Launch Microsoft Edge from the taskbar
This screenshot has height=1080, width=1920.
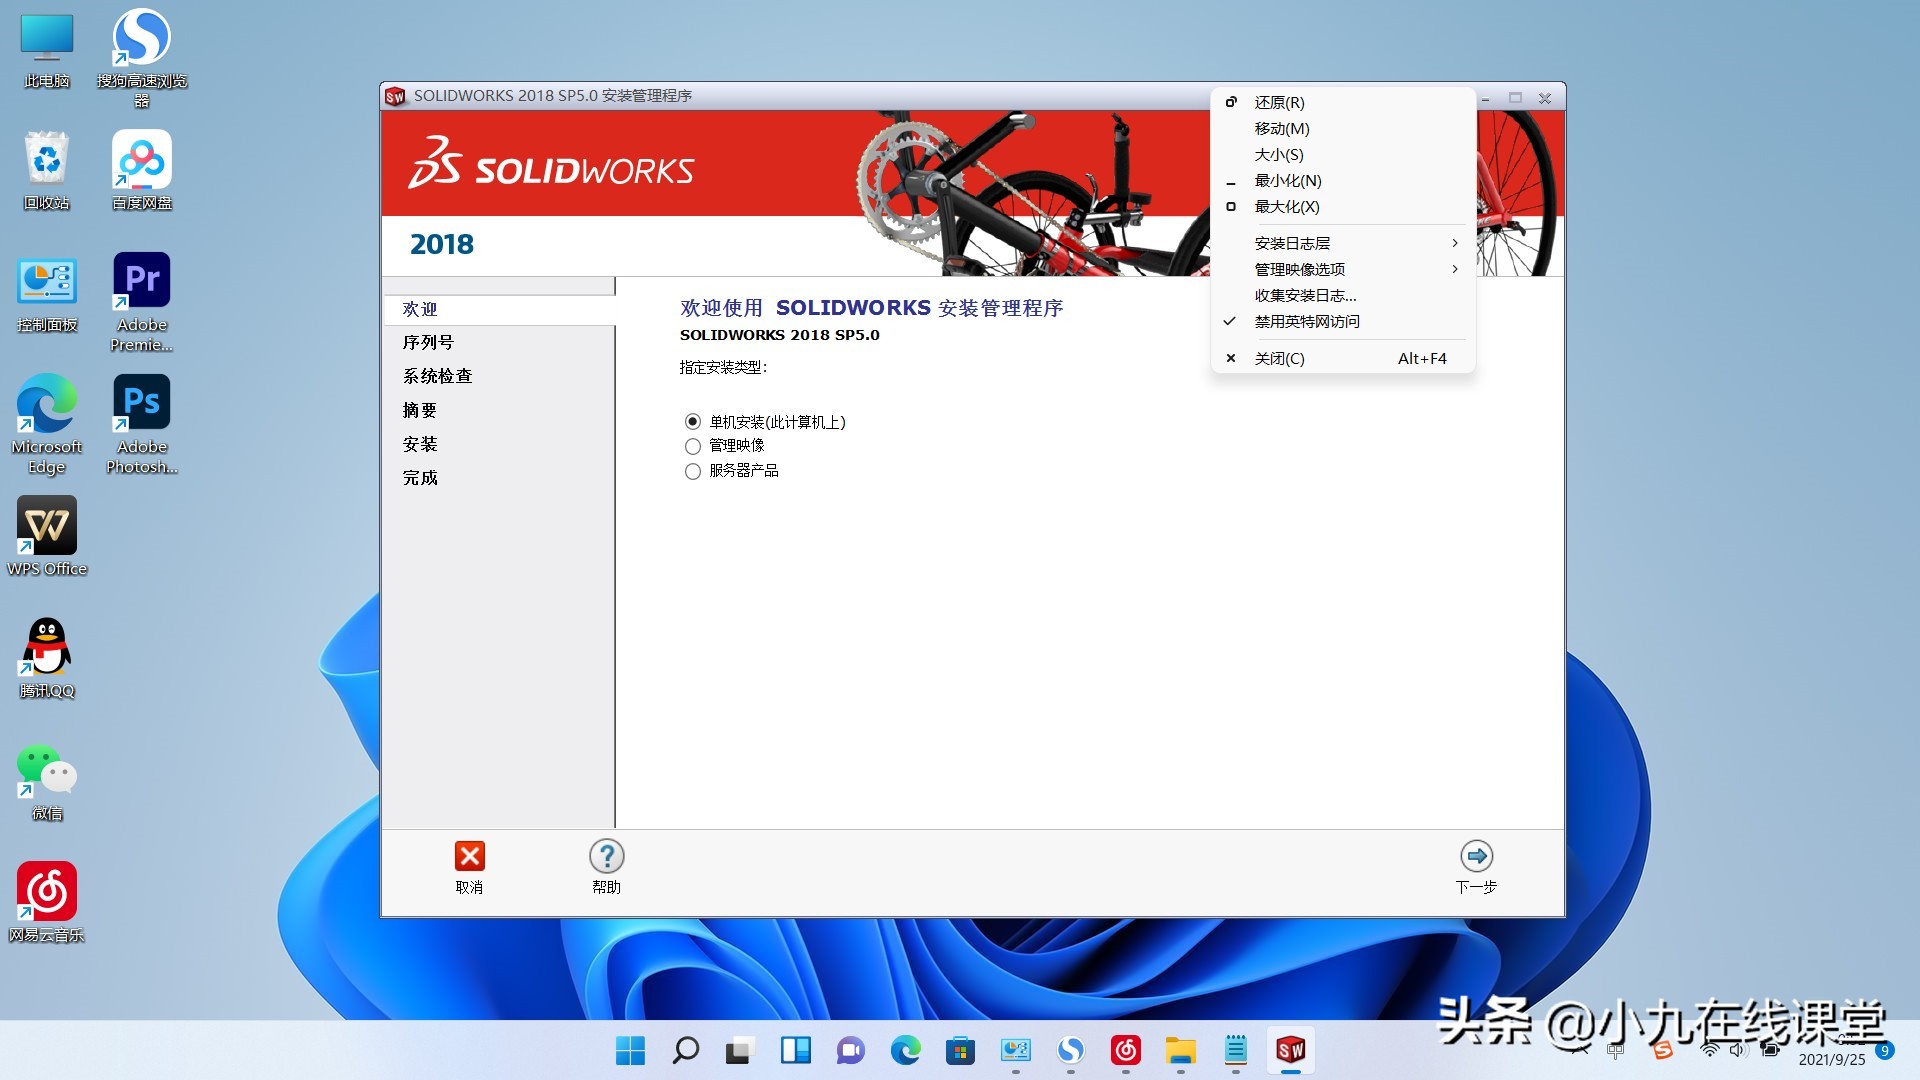tap(906, 1051)
